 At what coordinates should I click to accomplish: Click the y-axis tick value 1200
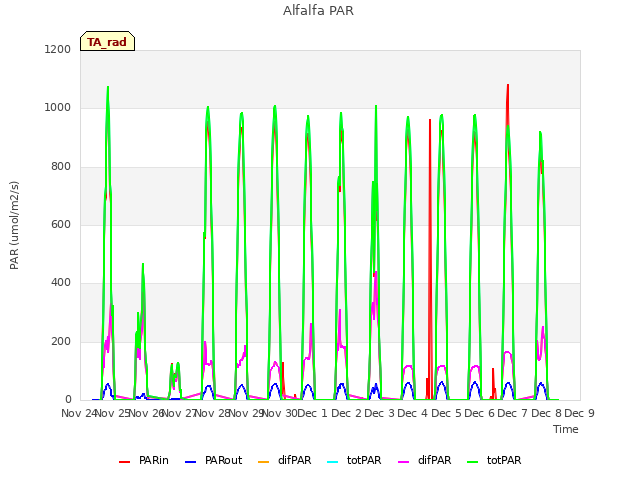point(58,49)
